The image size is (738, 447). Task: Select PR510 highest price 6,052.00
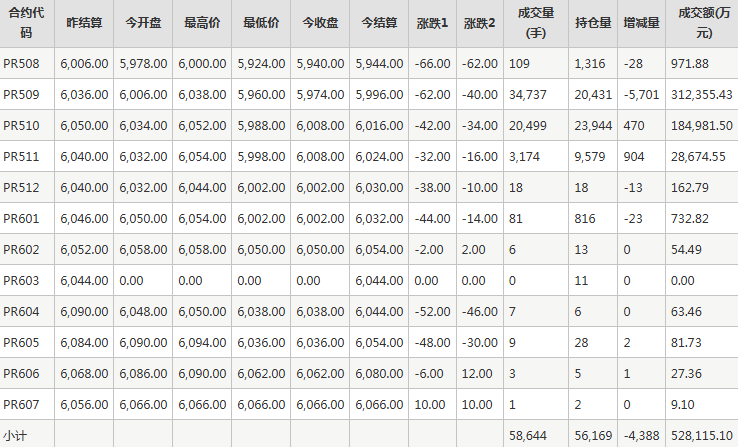[202, 126]
